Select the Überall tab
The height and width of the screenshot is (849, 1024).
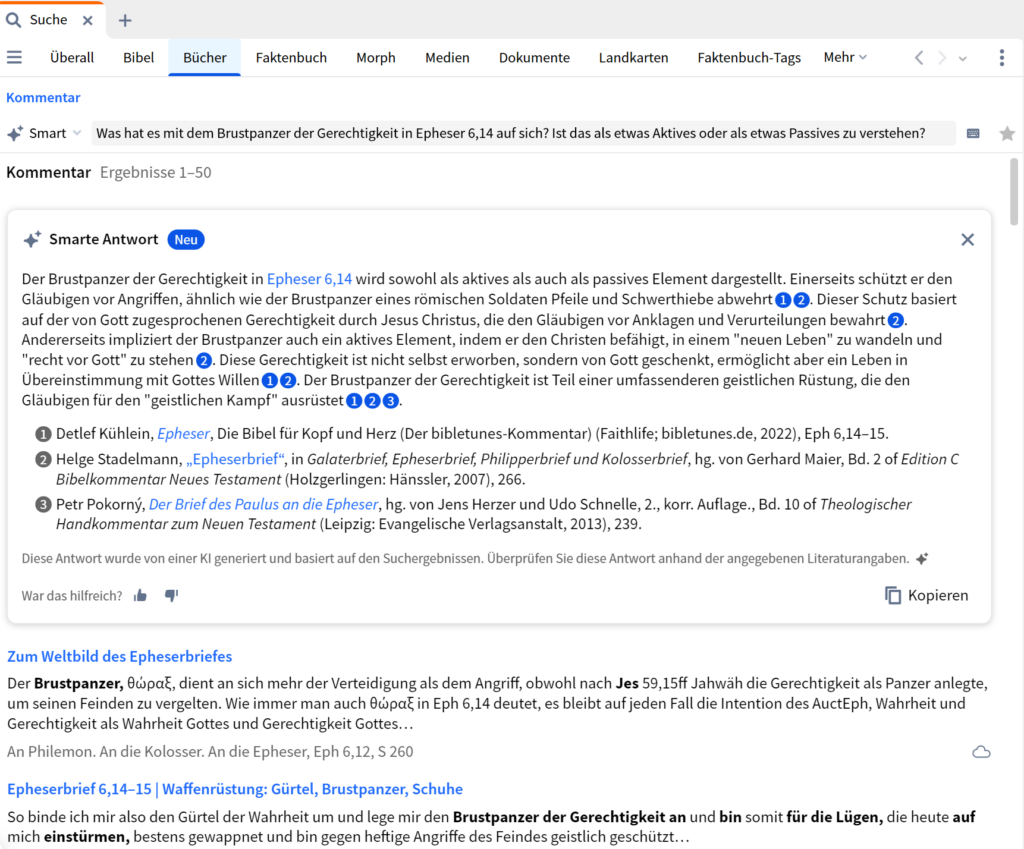pyautogui.click(x=72, y=57)
